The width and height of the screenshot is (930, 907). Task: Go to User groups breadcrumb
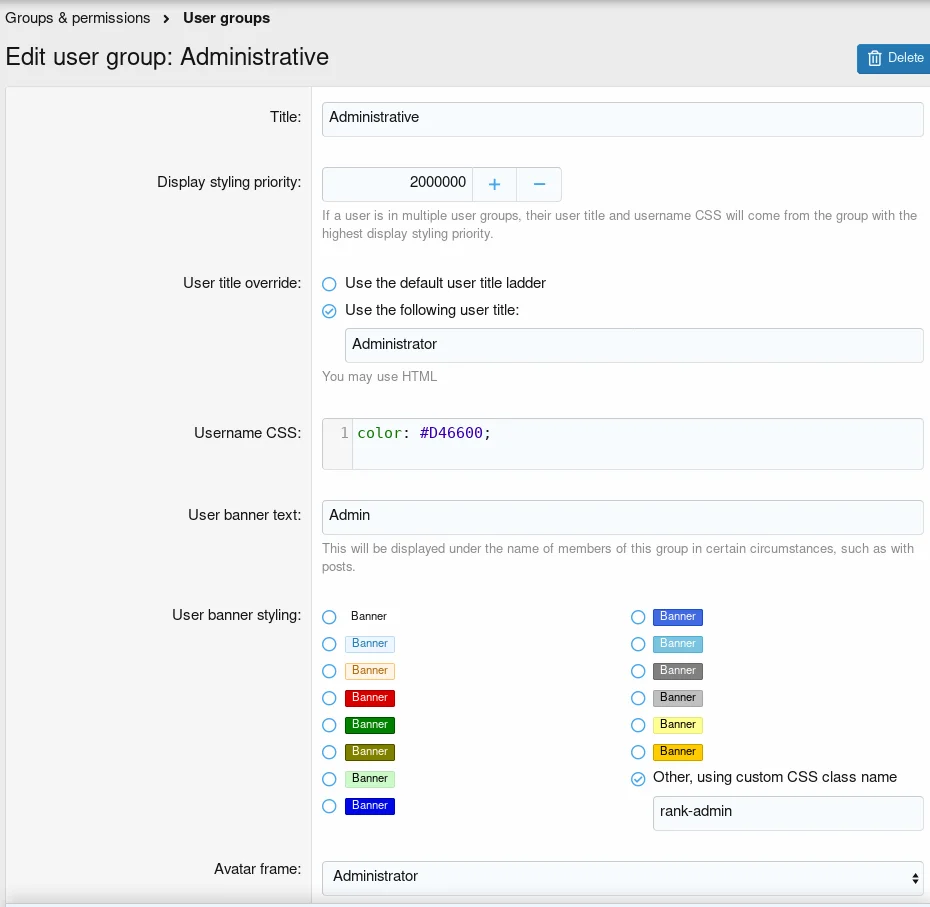[x=226, y=18]
